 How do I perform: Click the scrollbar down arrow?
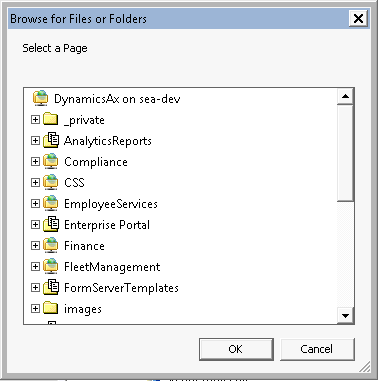pos(345,315)
